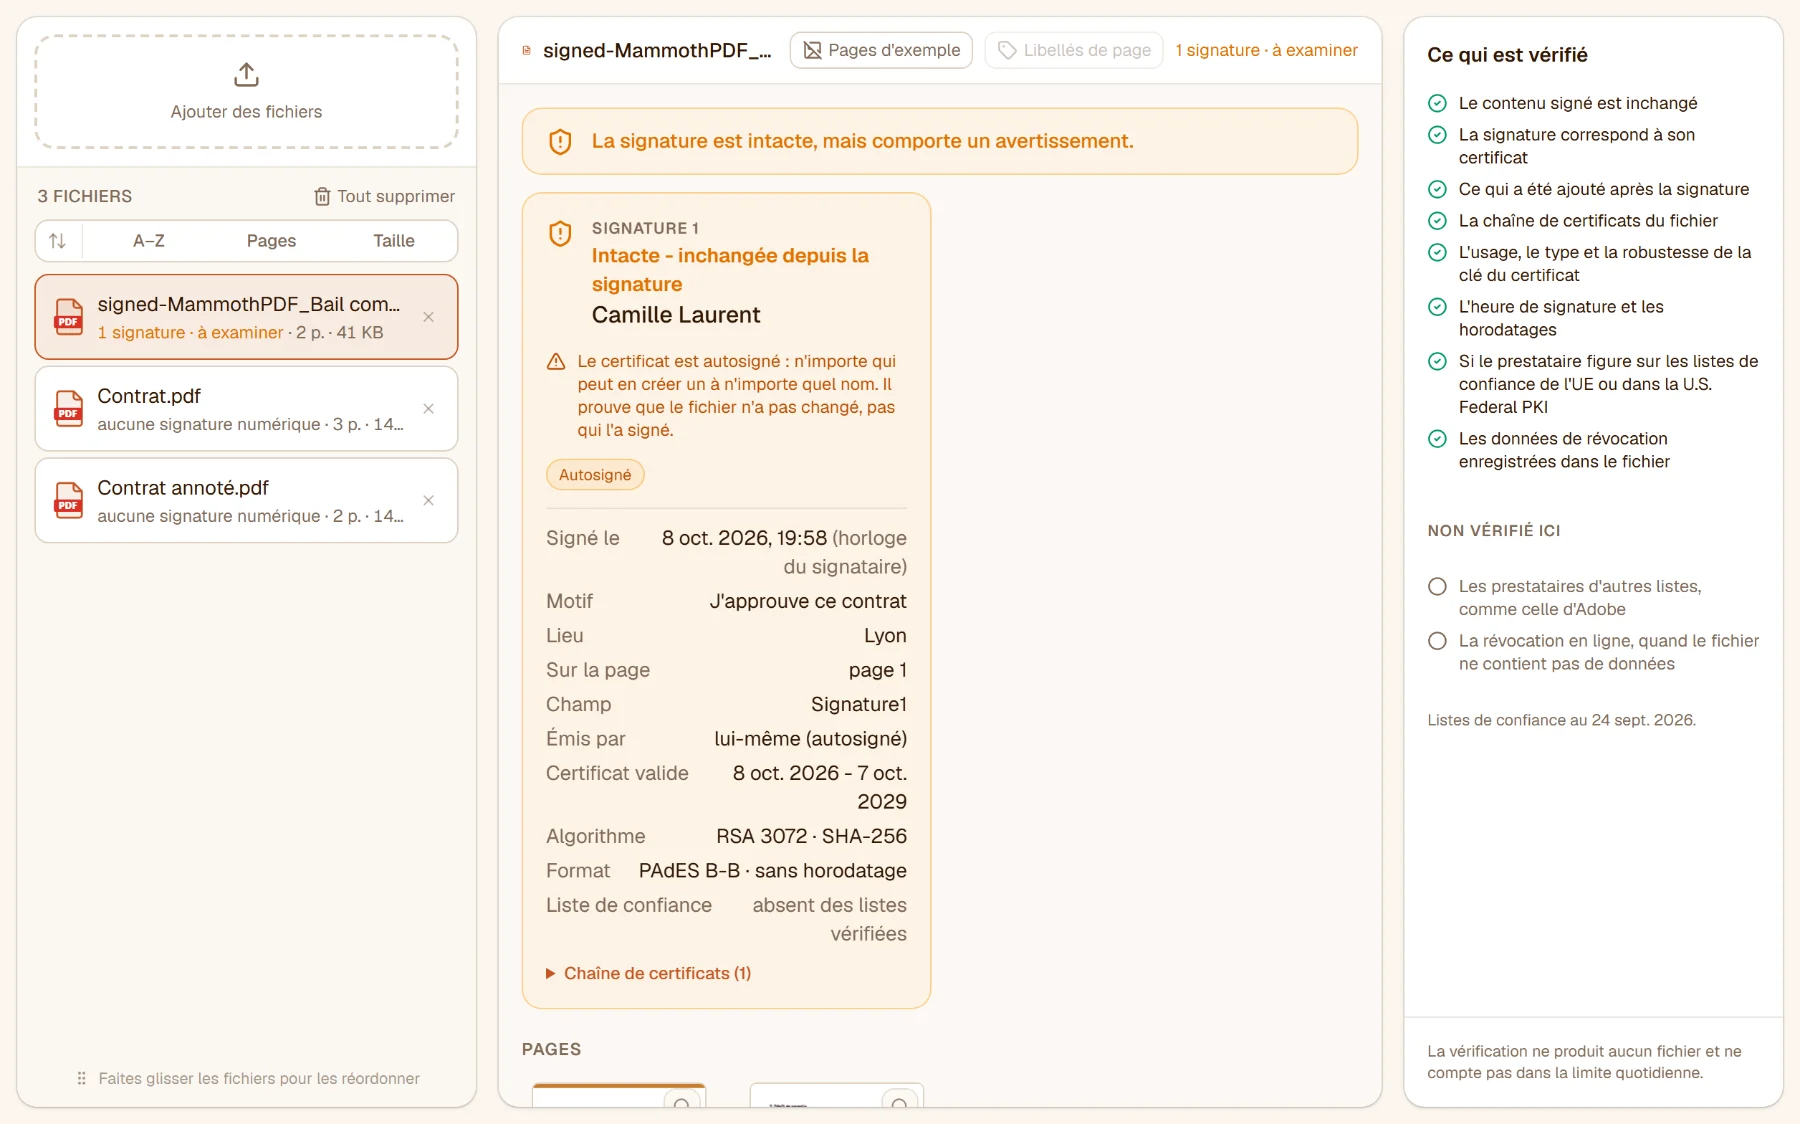Click the checkmark for Le contenu signé est inchangé

coord(1437,103)
